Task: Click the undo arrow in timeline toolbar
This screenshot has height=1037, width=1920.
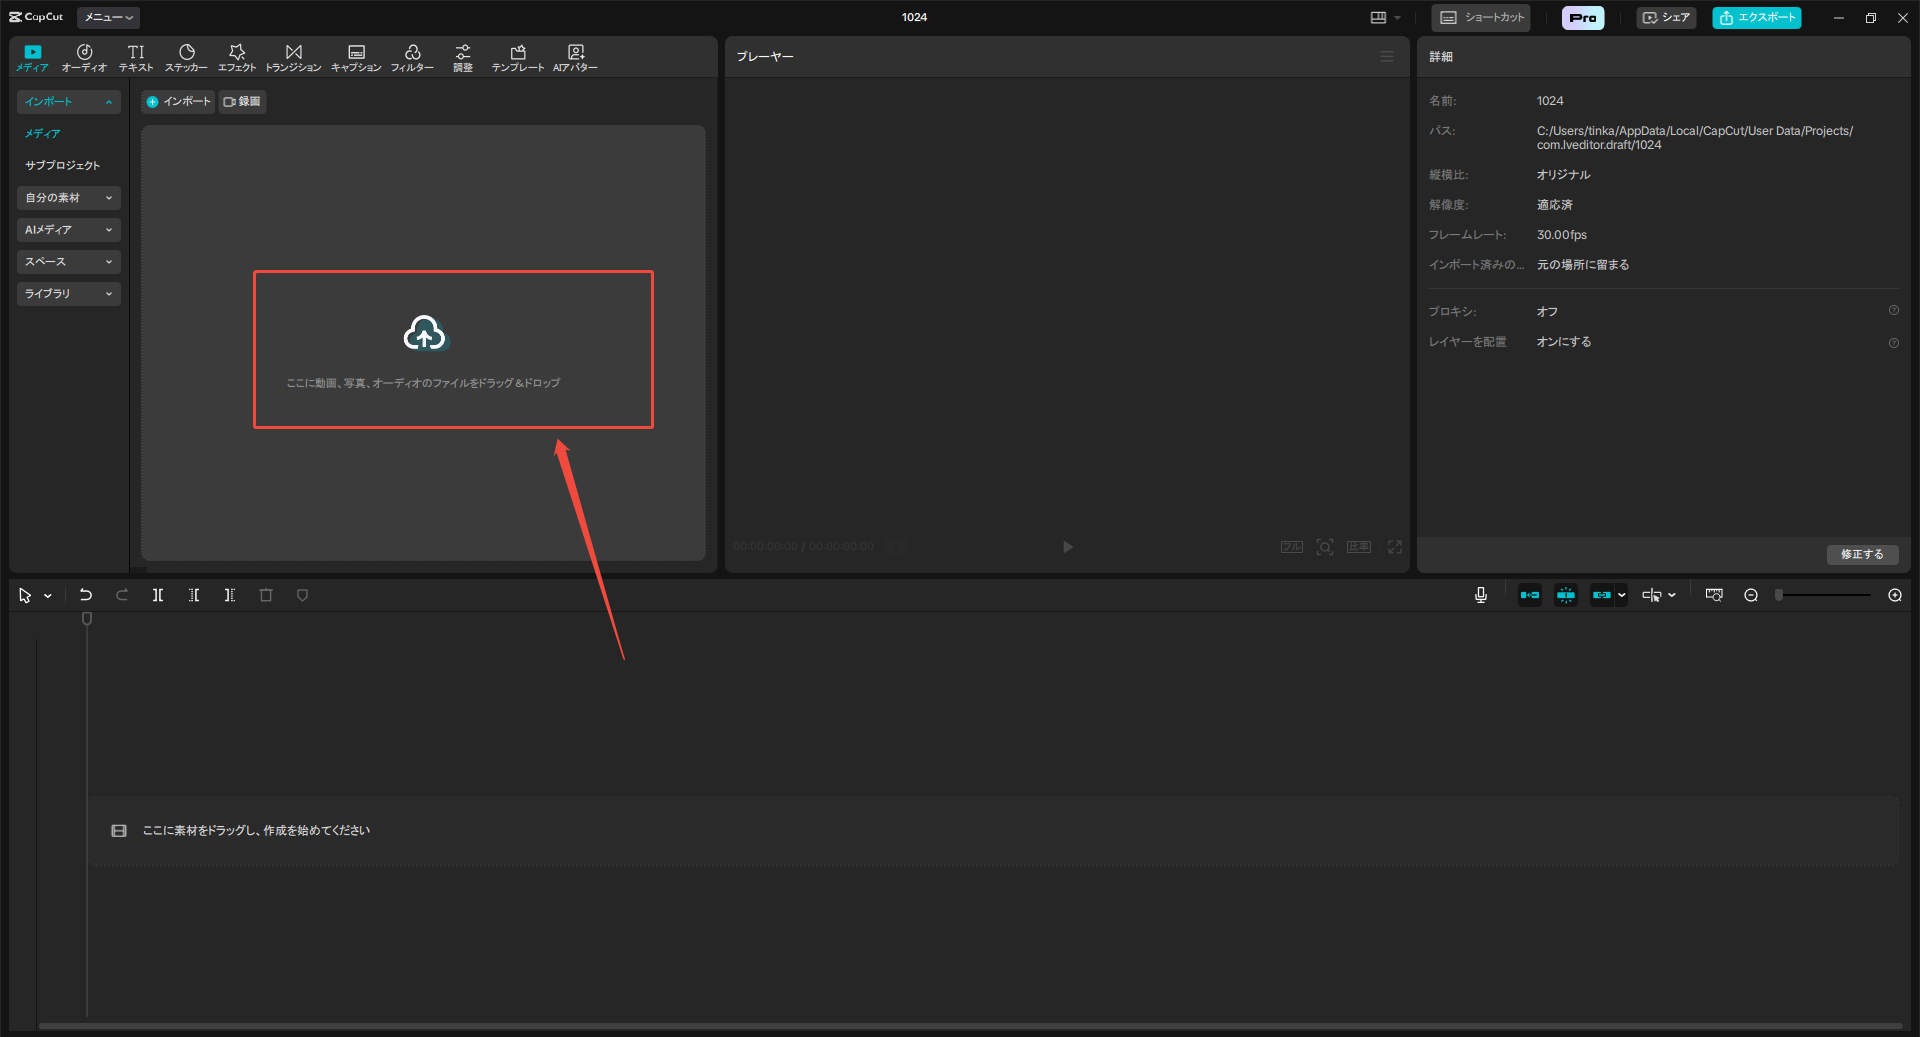Action: click(x=86, y=595)
